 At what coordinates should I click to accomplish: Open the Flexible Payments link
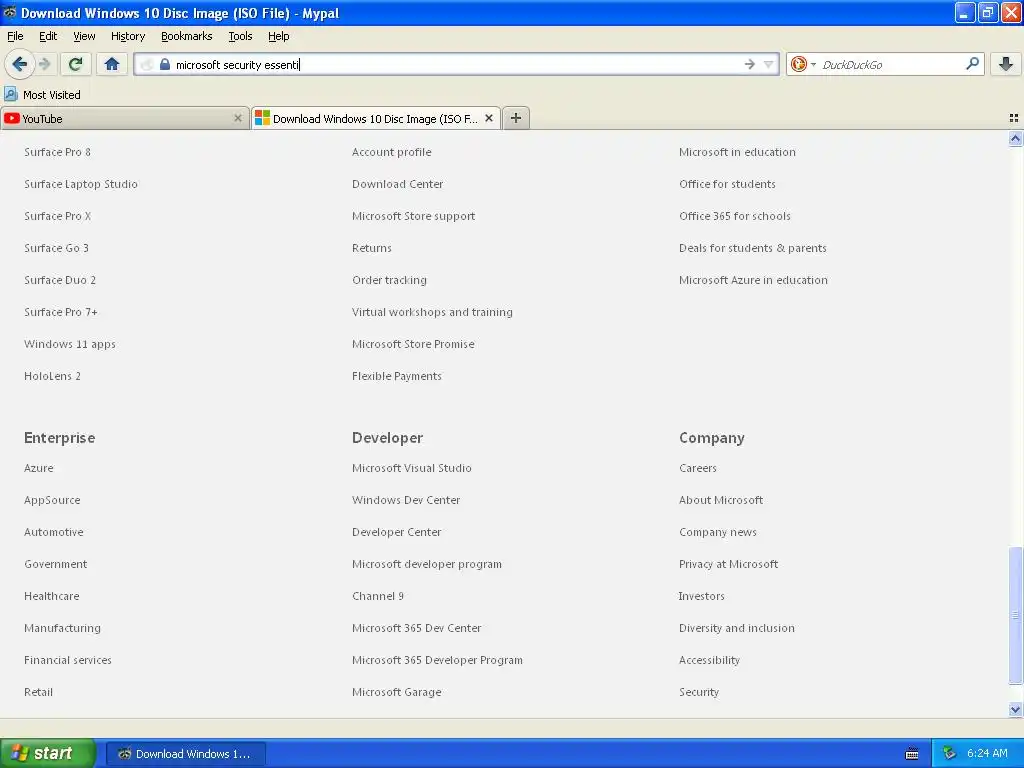click(x=396, y=376)
